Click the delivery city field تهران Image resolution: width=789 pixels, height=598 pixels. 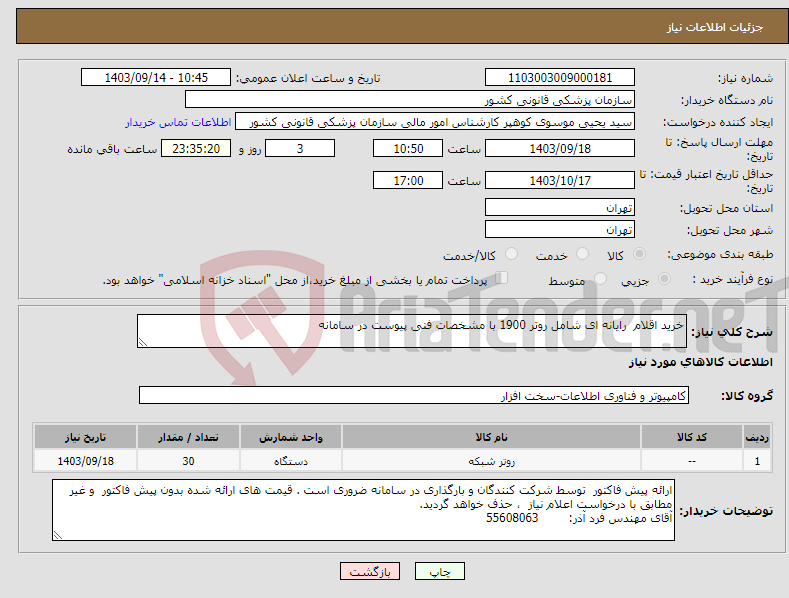560,230
